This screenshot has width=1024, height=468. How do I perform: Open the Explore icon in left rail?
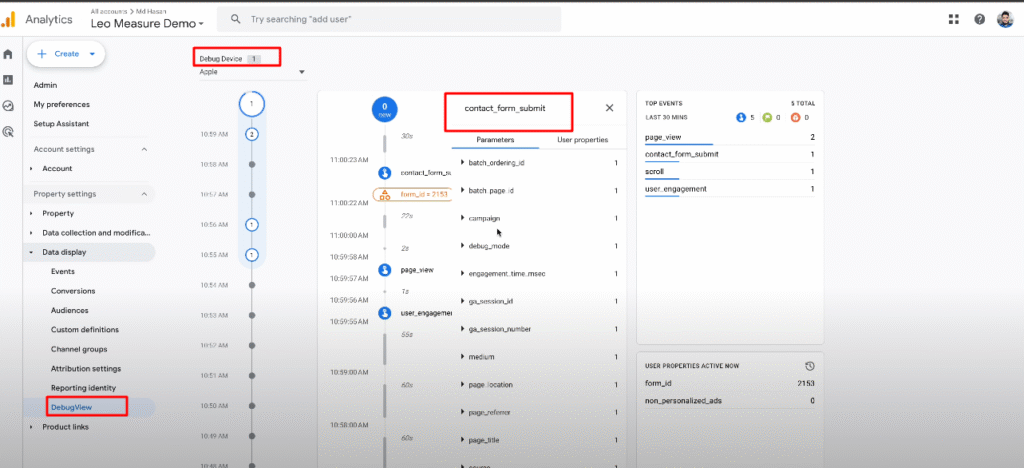click(x=8, y=106)
